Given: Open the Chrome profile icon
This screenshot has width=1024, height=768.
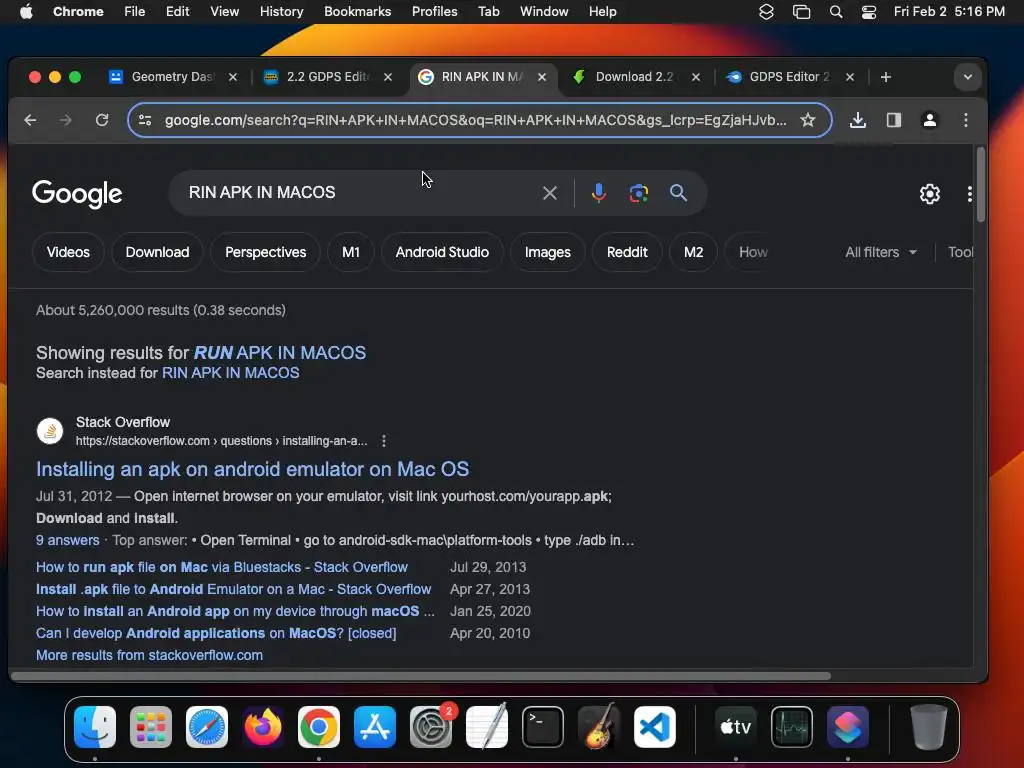Looking at the screenshot, I should coord(929,120).
